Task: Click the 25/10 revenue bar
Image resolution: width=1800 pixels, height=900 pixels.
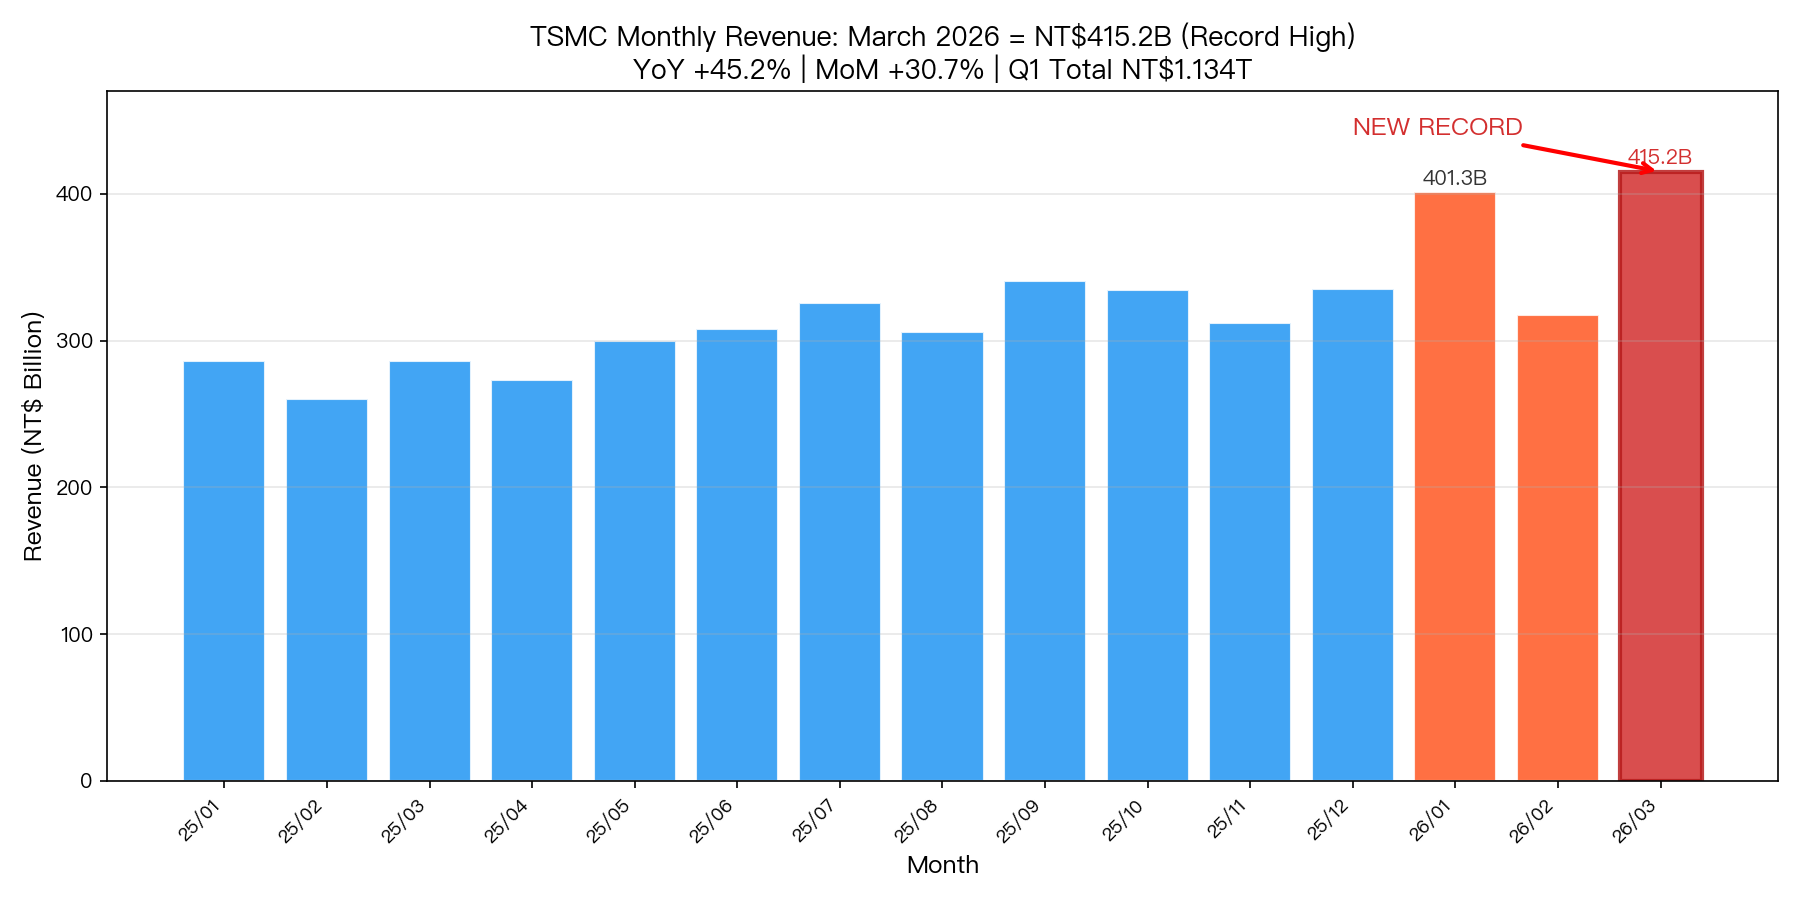Action: pos(1148,536)
